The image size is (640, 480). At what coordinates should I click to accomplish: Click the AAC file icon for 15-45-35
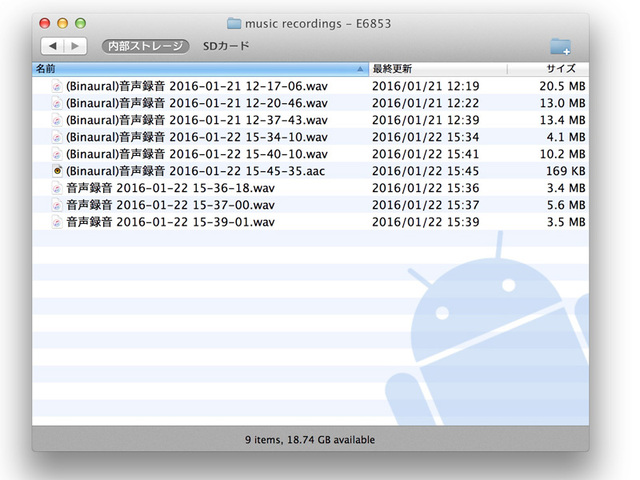(57, 171)
